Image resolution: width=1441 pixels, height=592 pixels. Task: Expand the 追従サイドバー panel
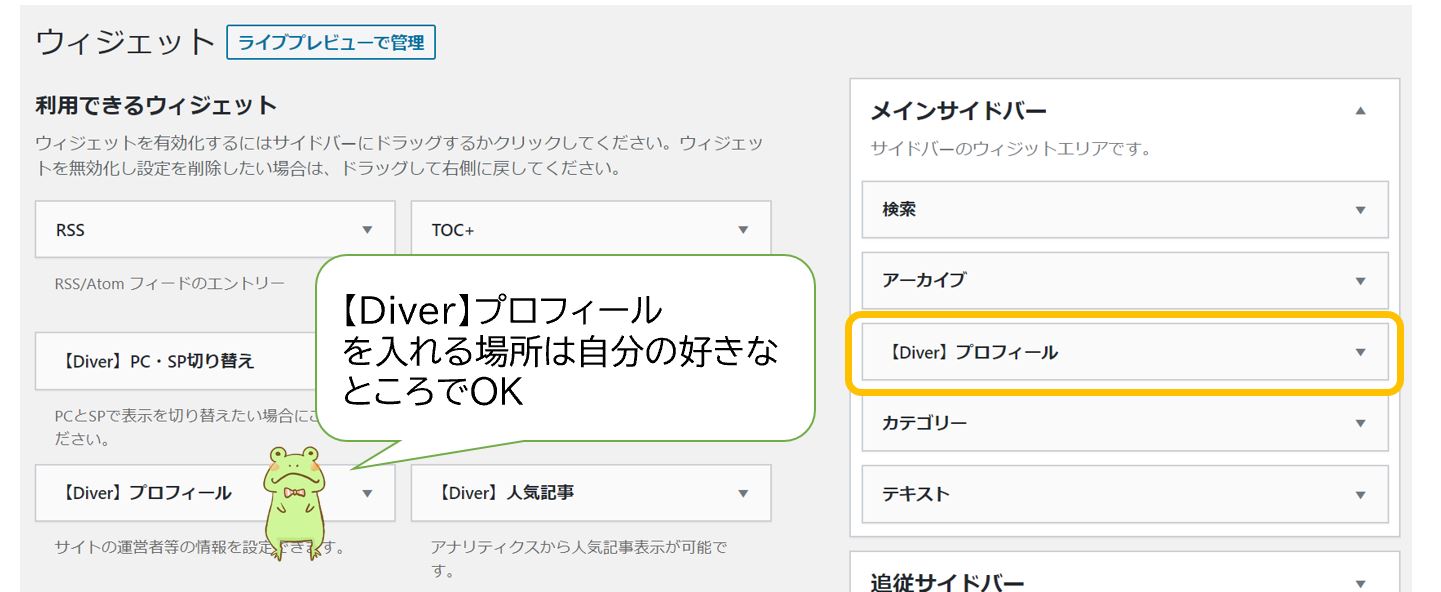(1360, 583)
